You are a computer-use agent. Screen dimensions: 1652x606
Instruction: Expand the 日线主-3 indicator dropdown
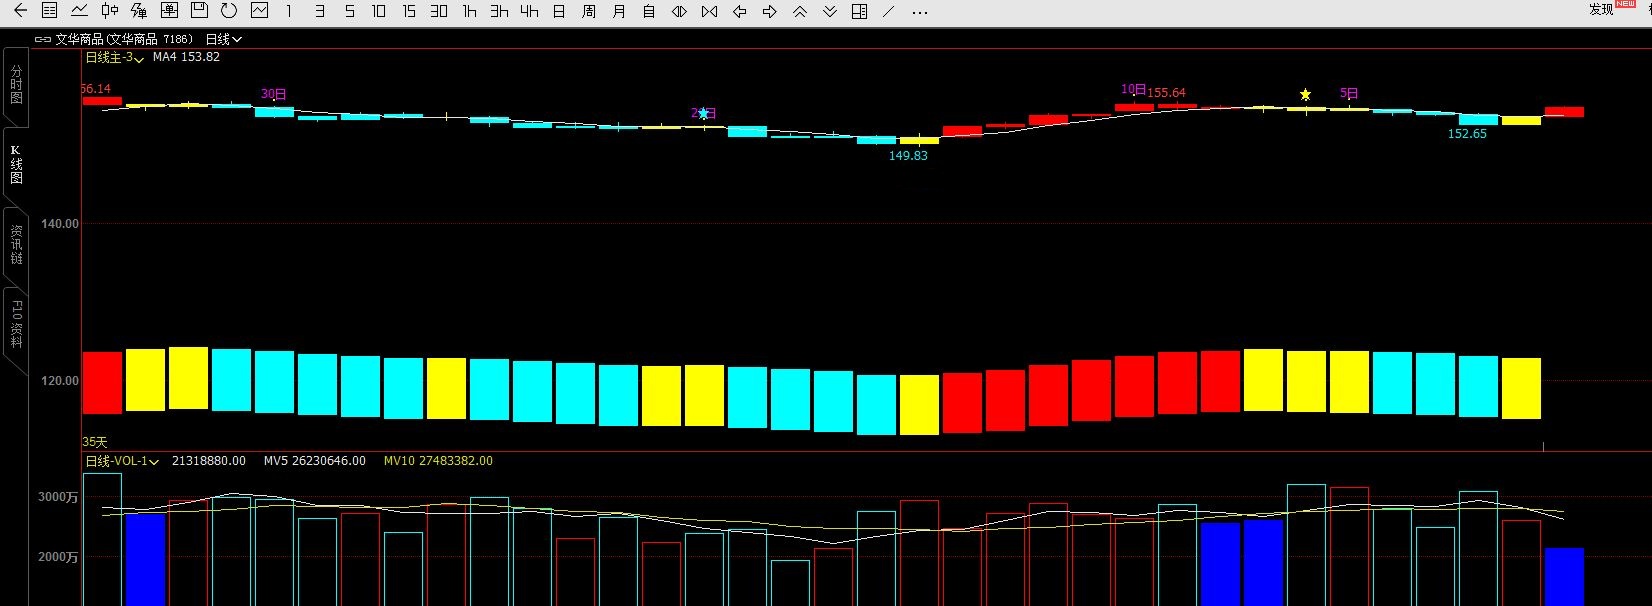(114, 58)
